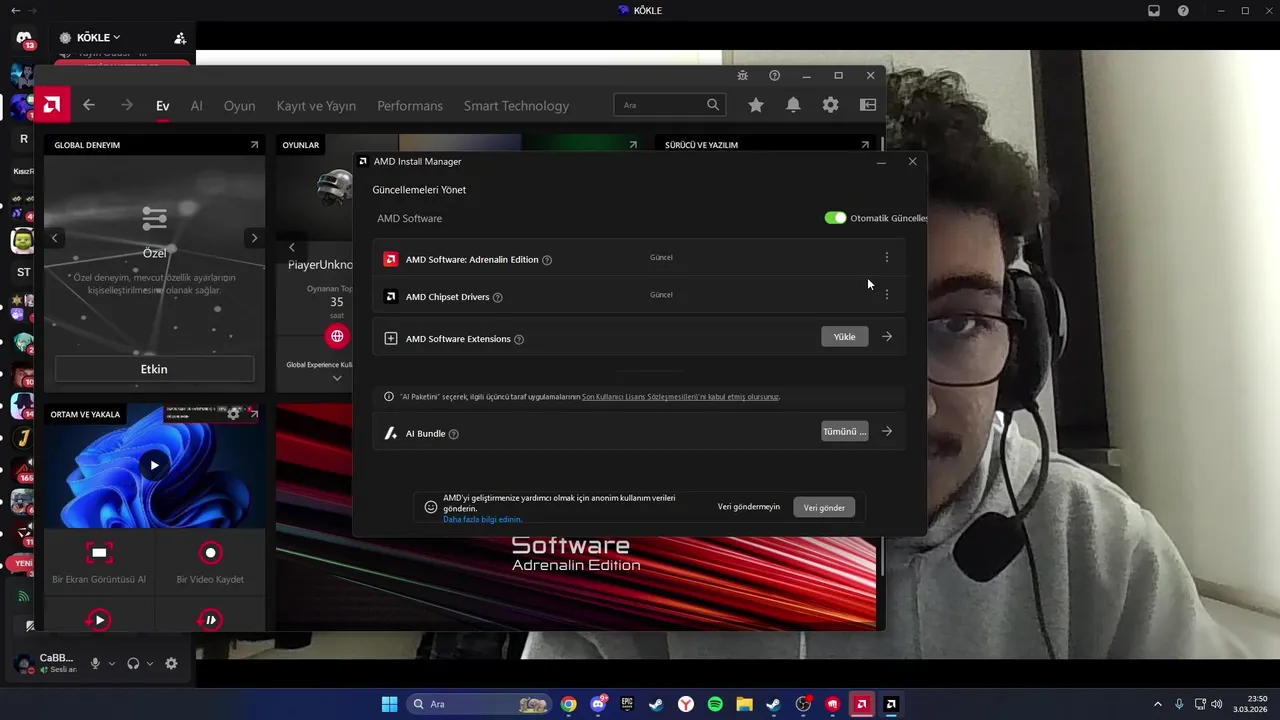Click the red globe icon under PlayerUnknown

pyautogui.click(x=337, y=336)
